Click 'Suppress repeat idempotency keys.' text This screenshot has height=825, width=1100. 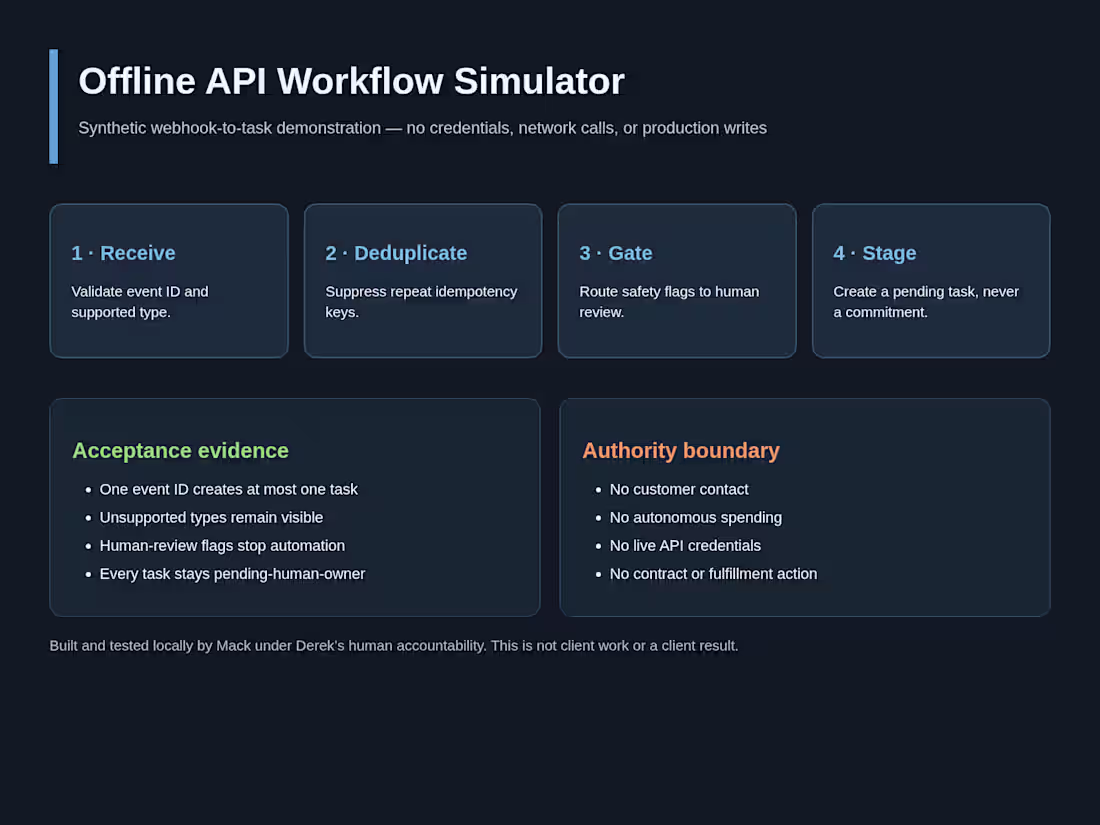(421, 302)
